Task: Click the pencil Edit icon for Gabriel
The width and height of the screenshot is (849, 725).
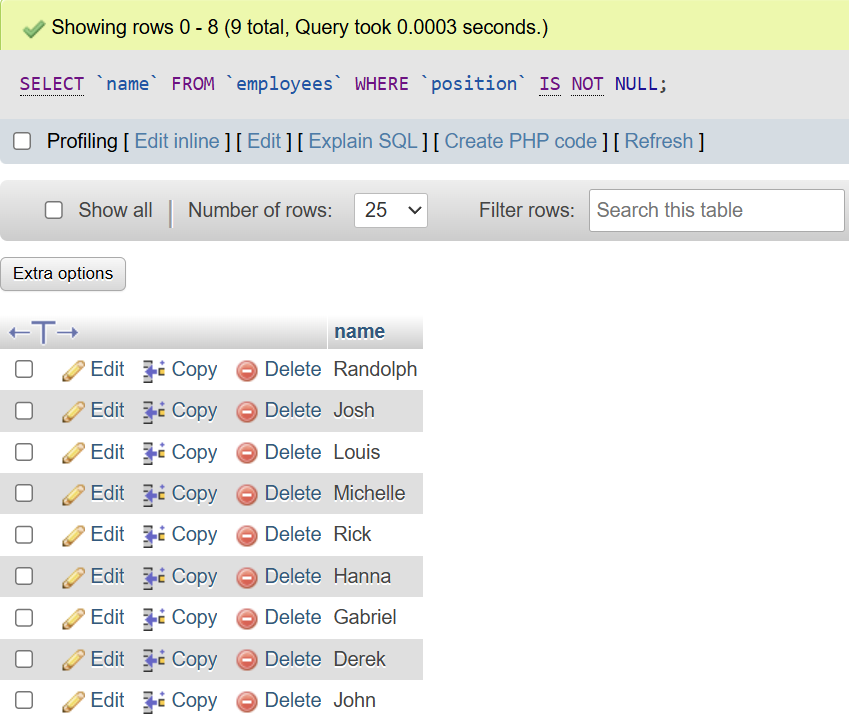Action: point(73,618)
